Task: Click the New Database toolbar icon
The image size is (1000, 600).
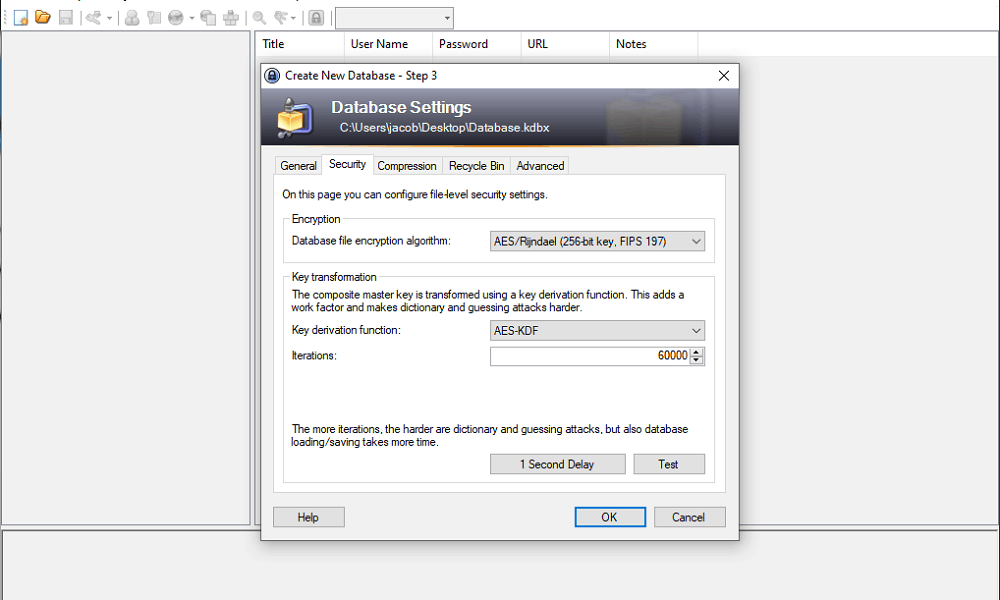Action: click(20, 17)
